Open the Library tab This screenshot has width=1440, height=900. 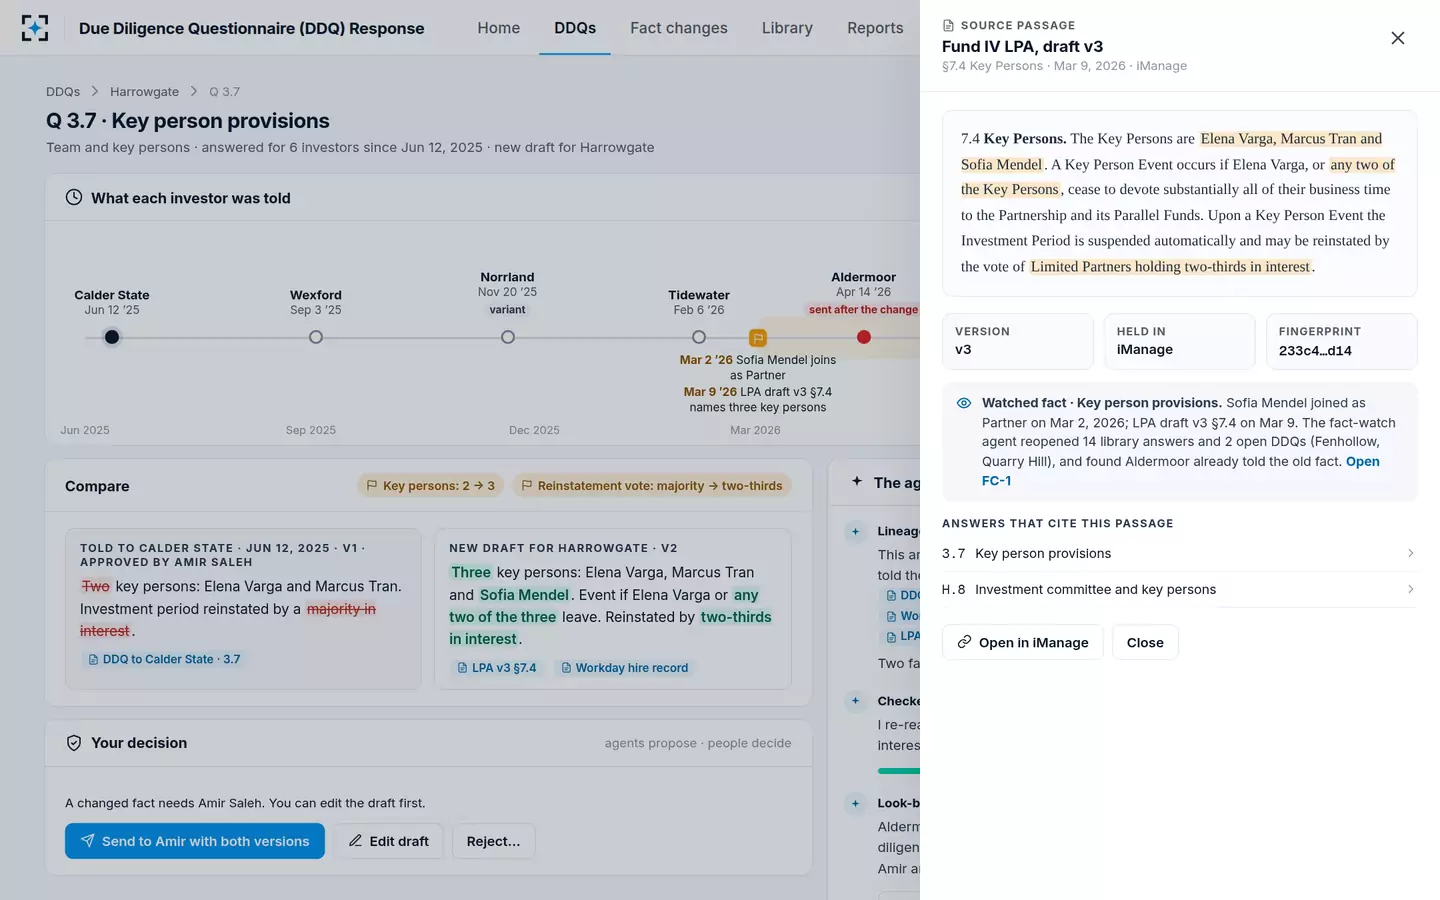tap(787, 28)
